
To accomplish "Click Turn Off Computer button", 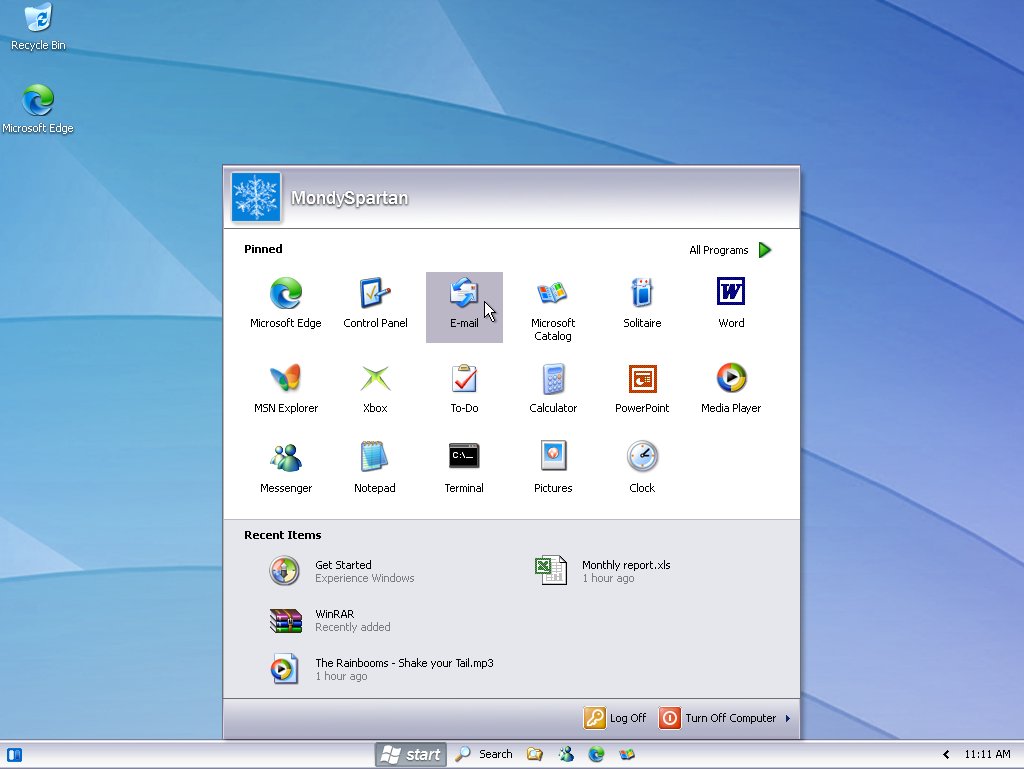I will pyautogui.click(x=718, y=718).
